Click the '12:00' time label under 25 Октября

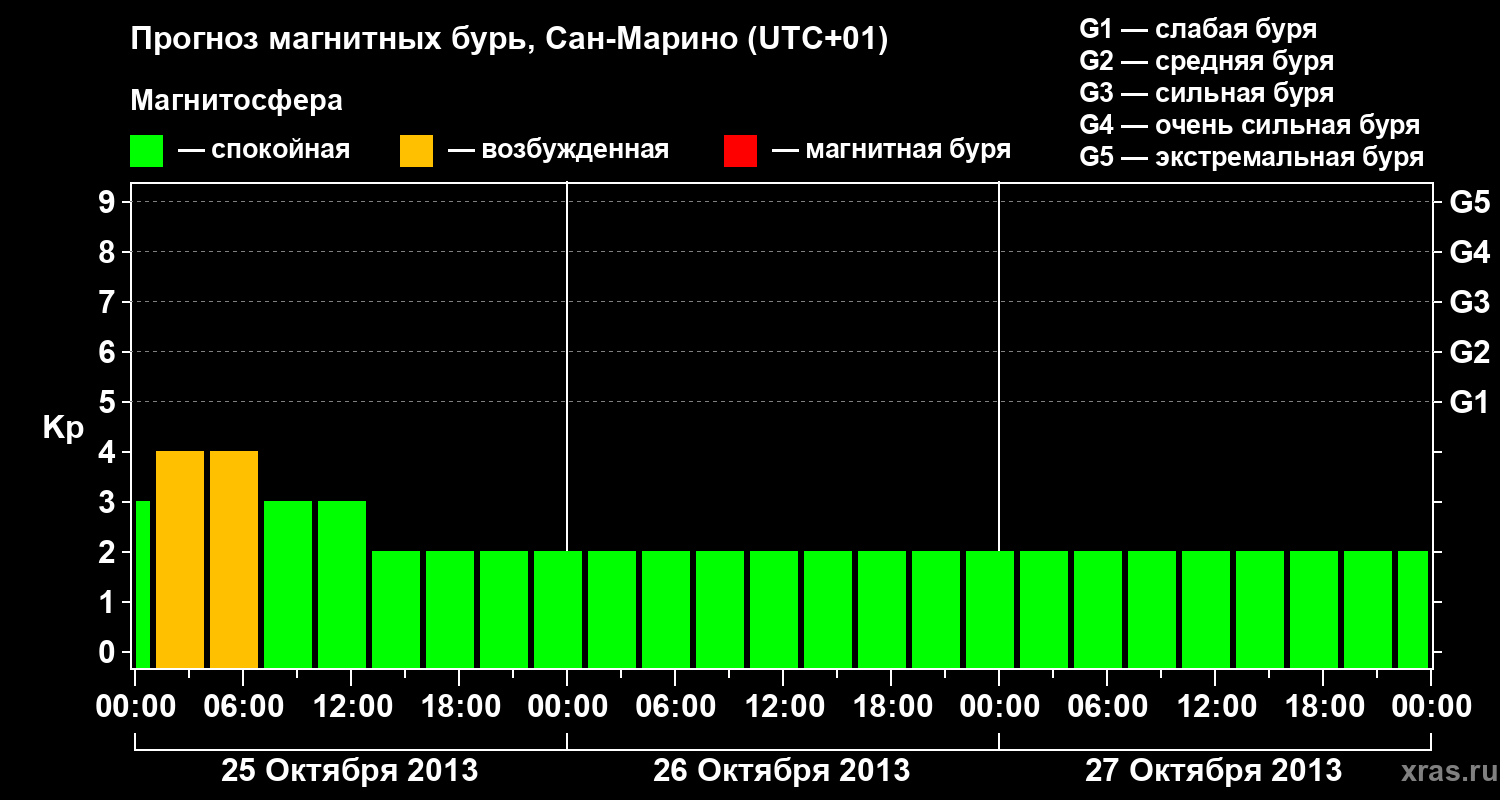coord(351,706)
